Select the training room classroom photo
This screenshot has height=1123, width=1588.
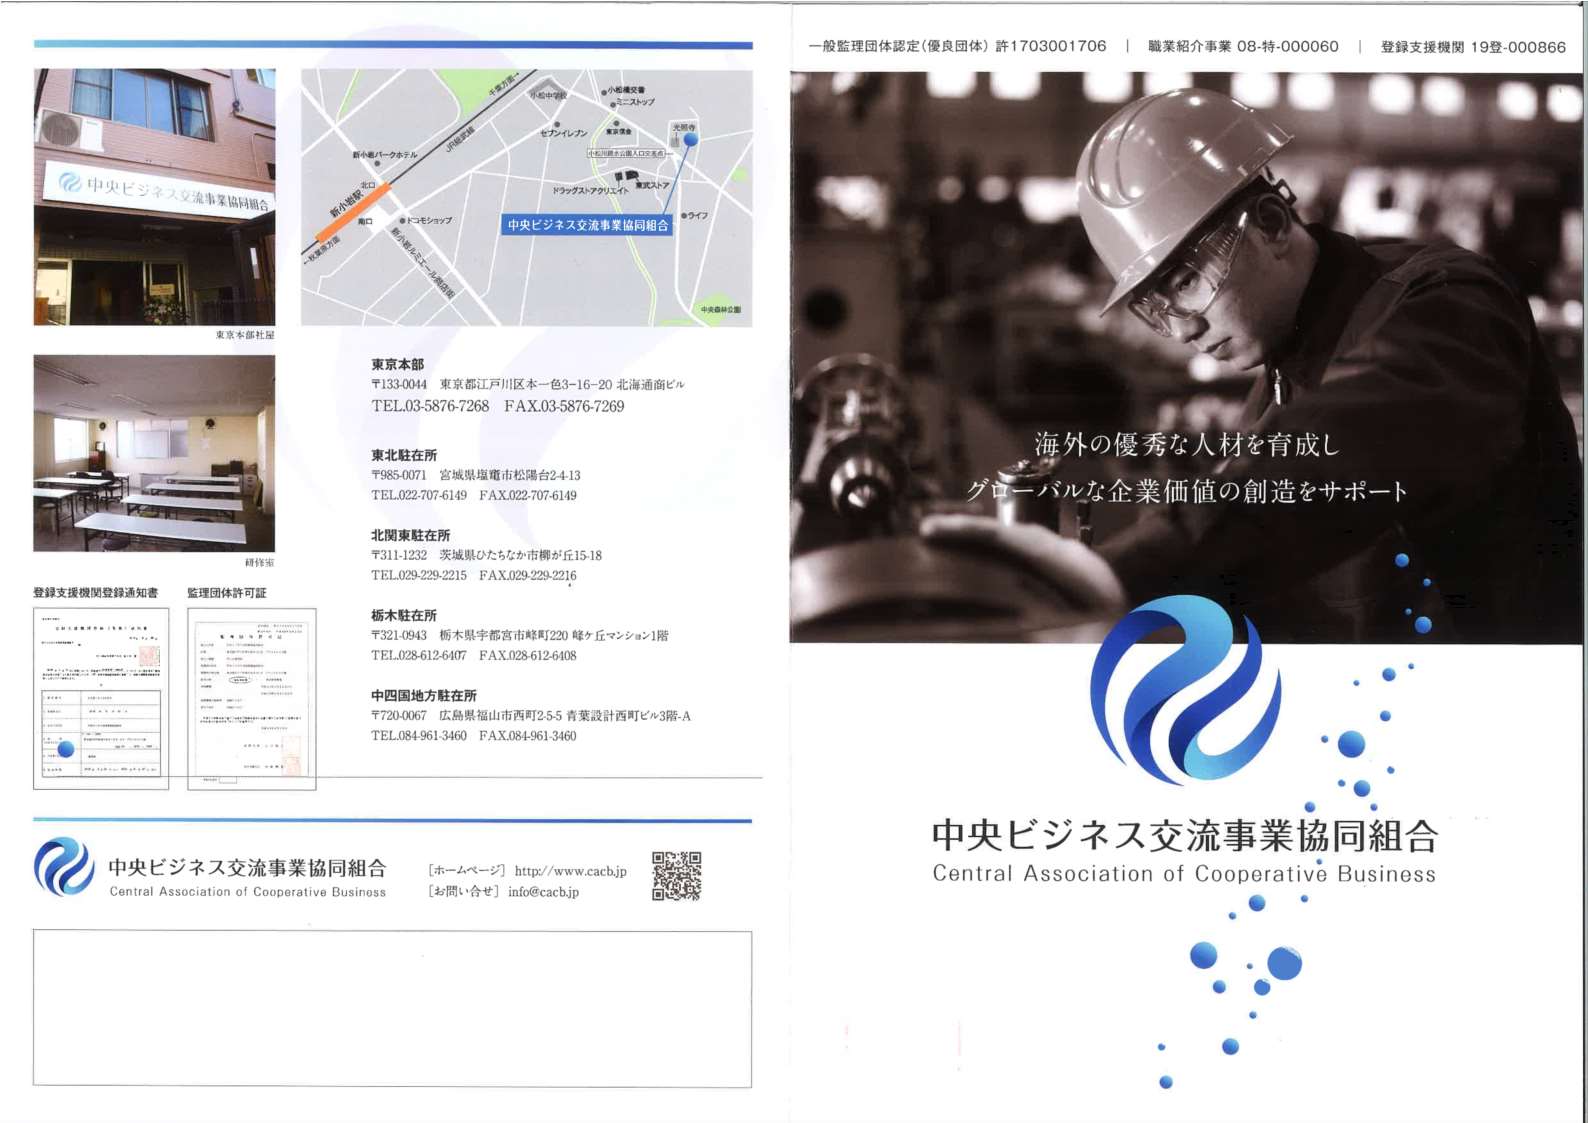pos(154,453)
